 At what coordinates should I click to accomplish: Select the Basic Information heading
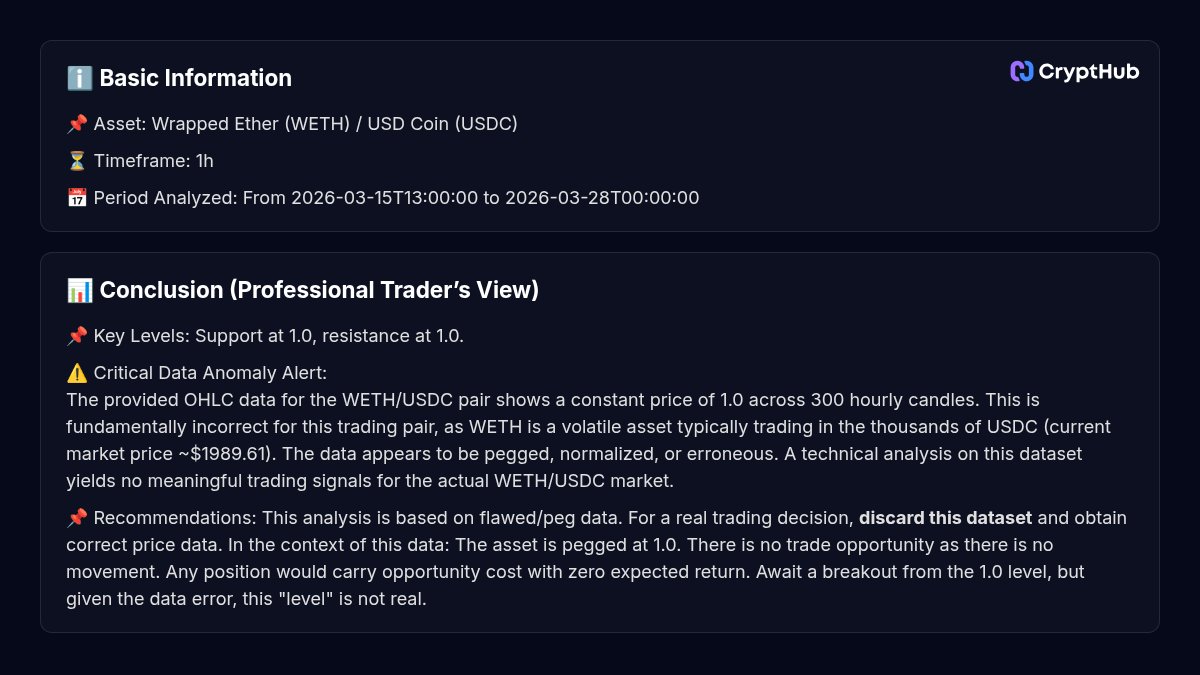(195, 78)
